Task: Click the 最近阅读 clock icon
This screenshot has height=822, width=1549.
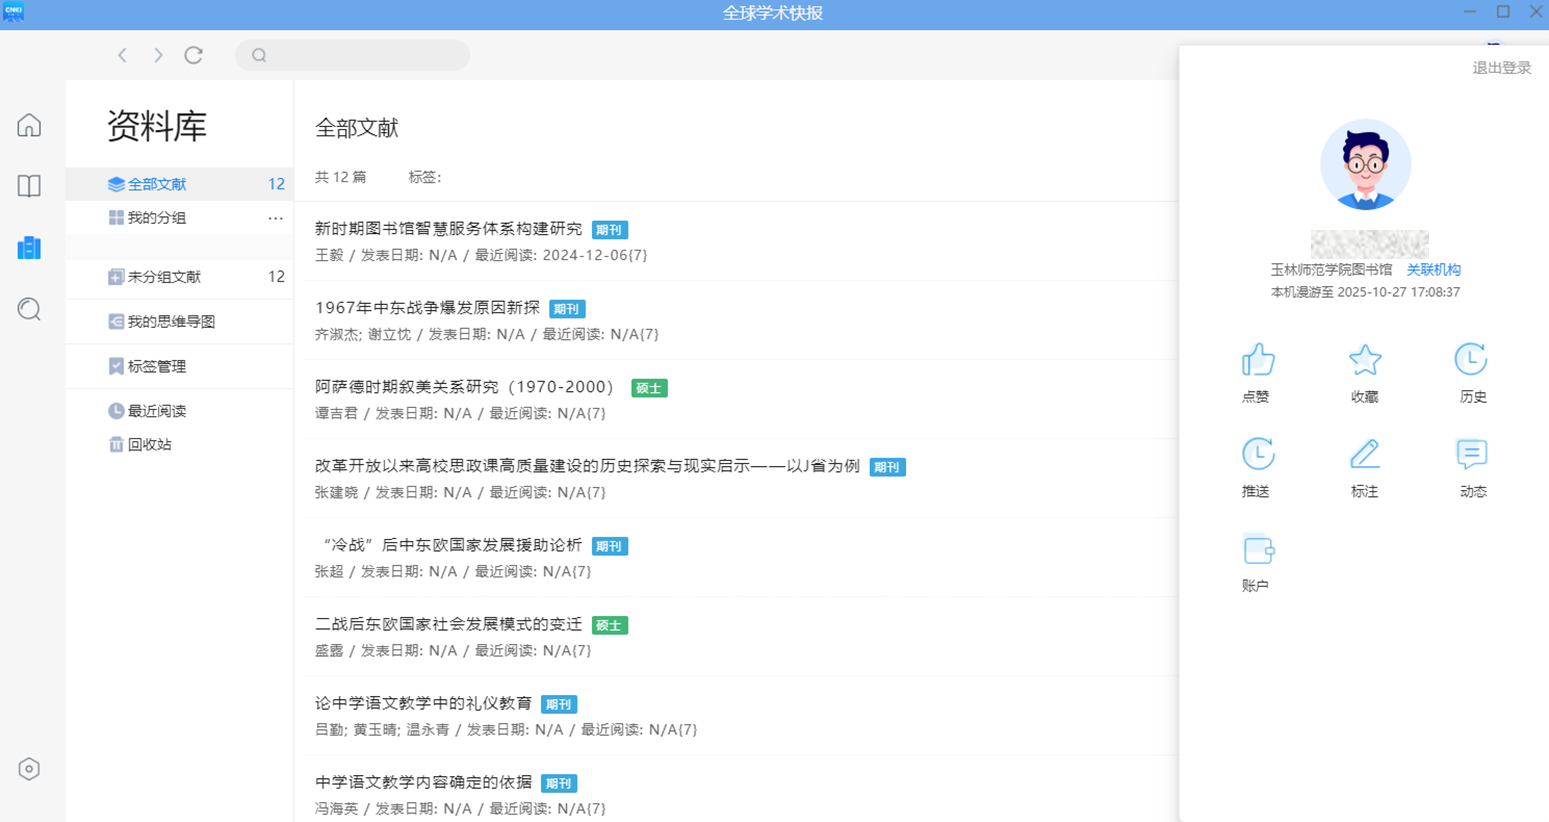Action: point(116,411)
